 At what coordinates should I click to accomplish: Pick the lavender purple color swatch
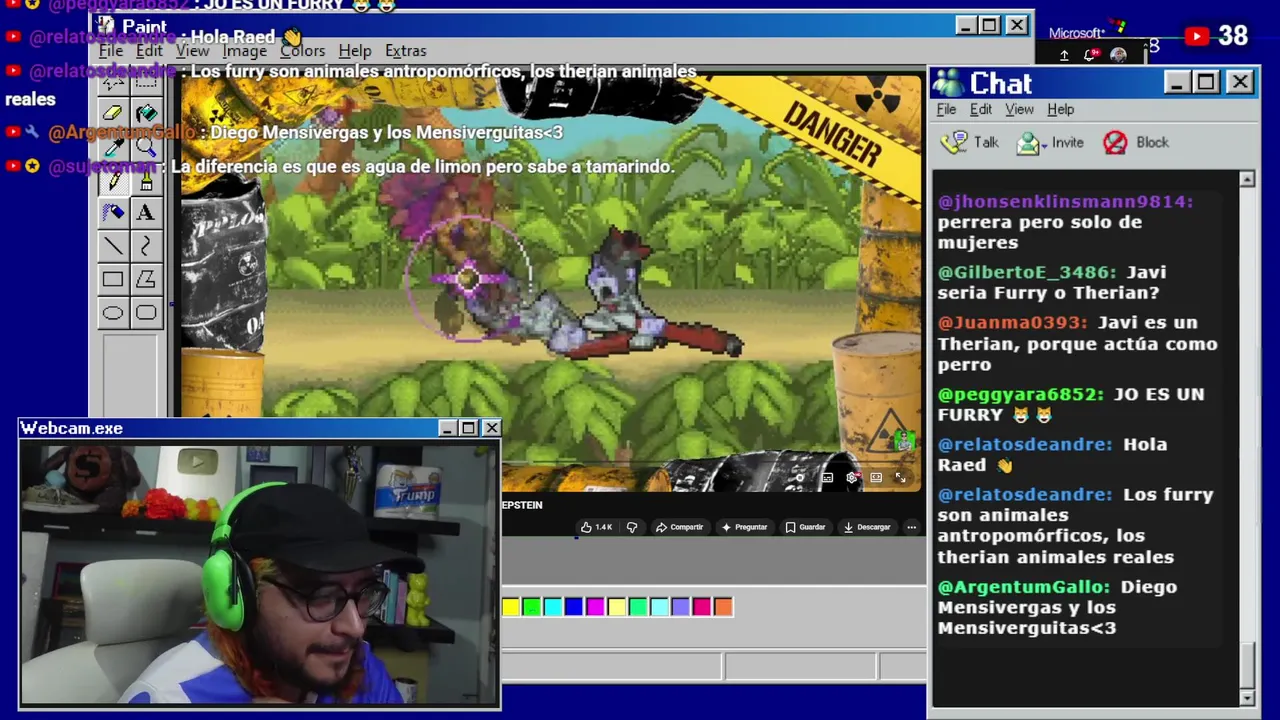[x=680, y=606]
